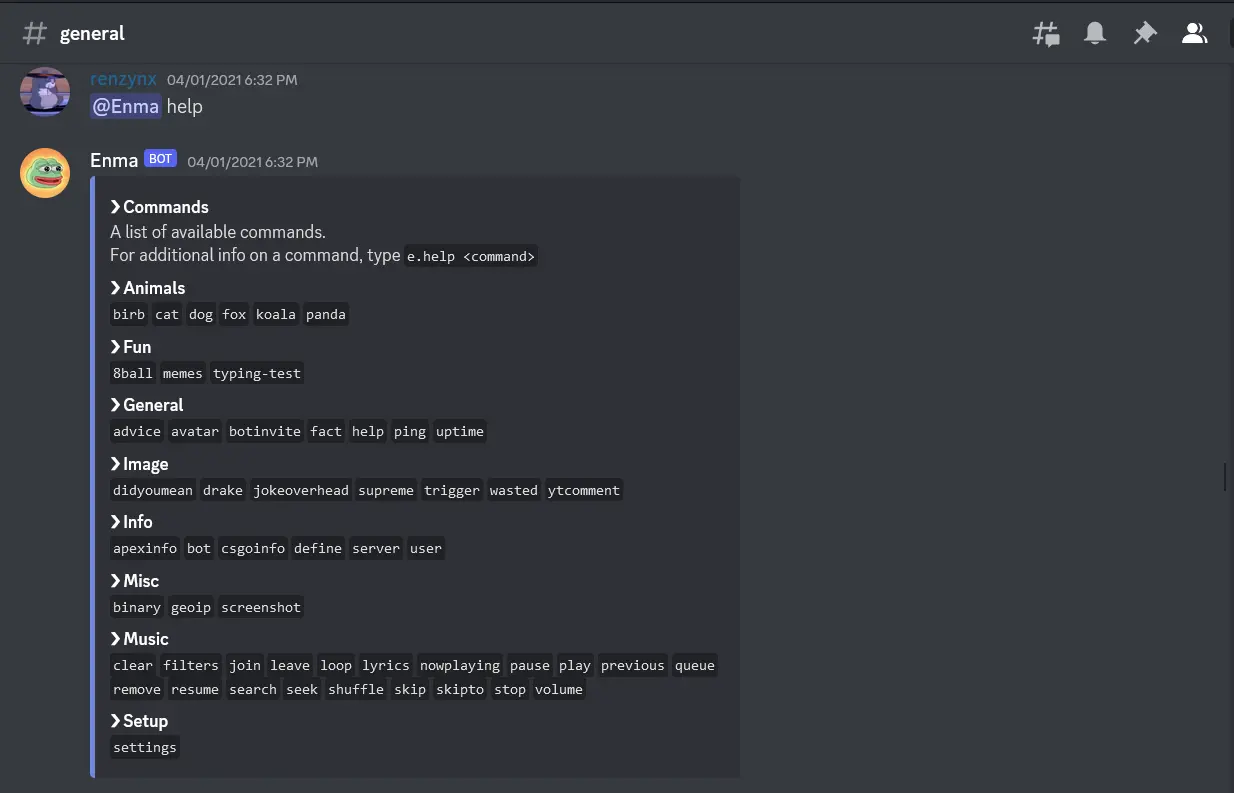Click the notification bell icon
1234x793 pixels.
tap(1095, 34)
